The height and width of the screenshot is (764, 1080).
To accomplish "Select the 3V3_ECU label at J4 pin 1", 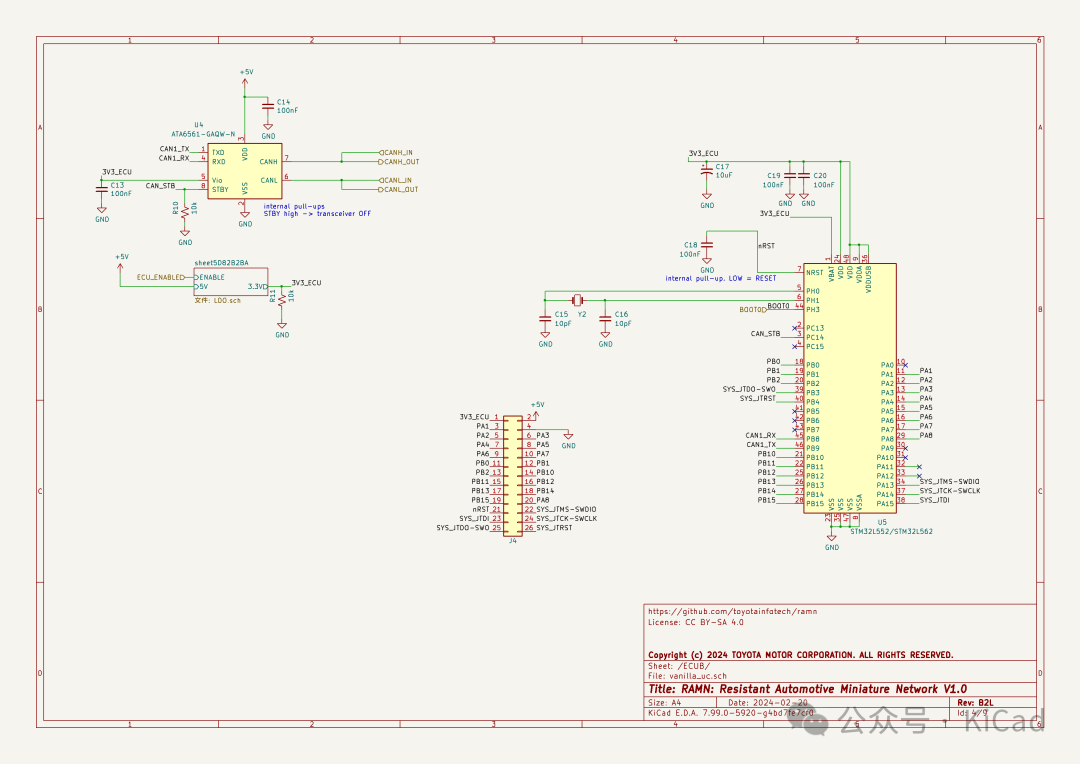I will (475, 417).
